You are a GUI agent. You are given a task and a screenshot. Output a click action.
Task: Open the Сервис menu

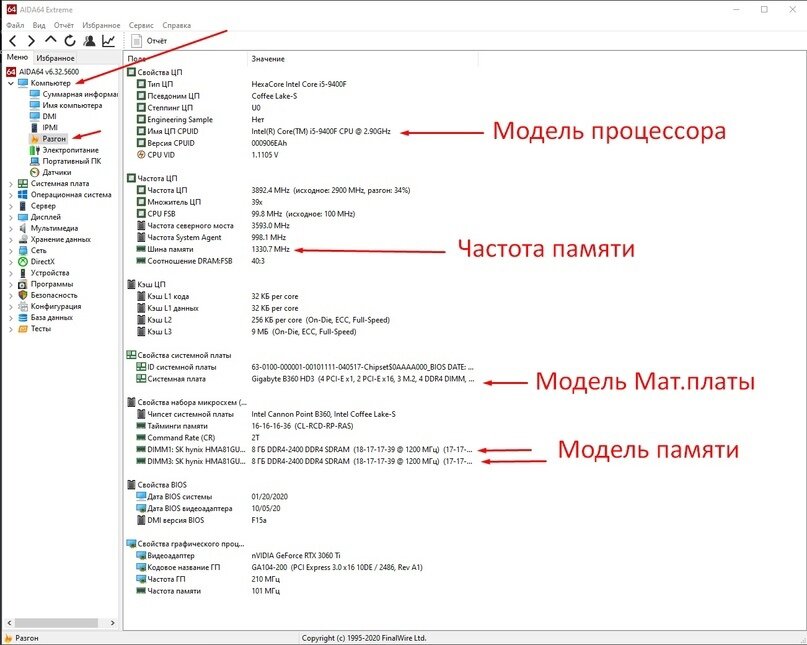tap(141, 25)
